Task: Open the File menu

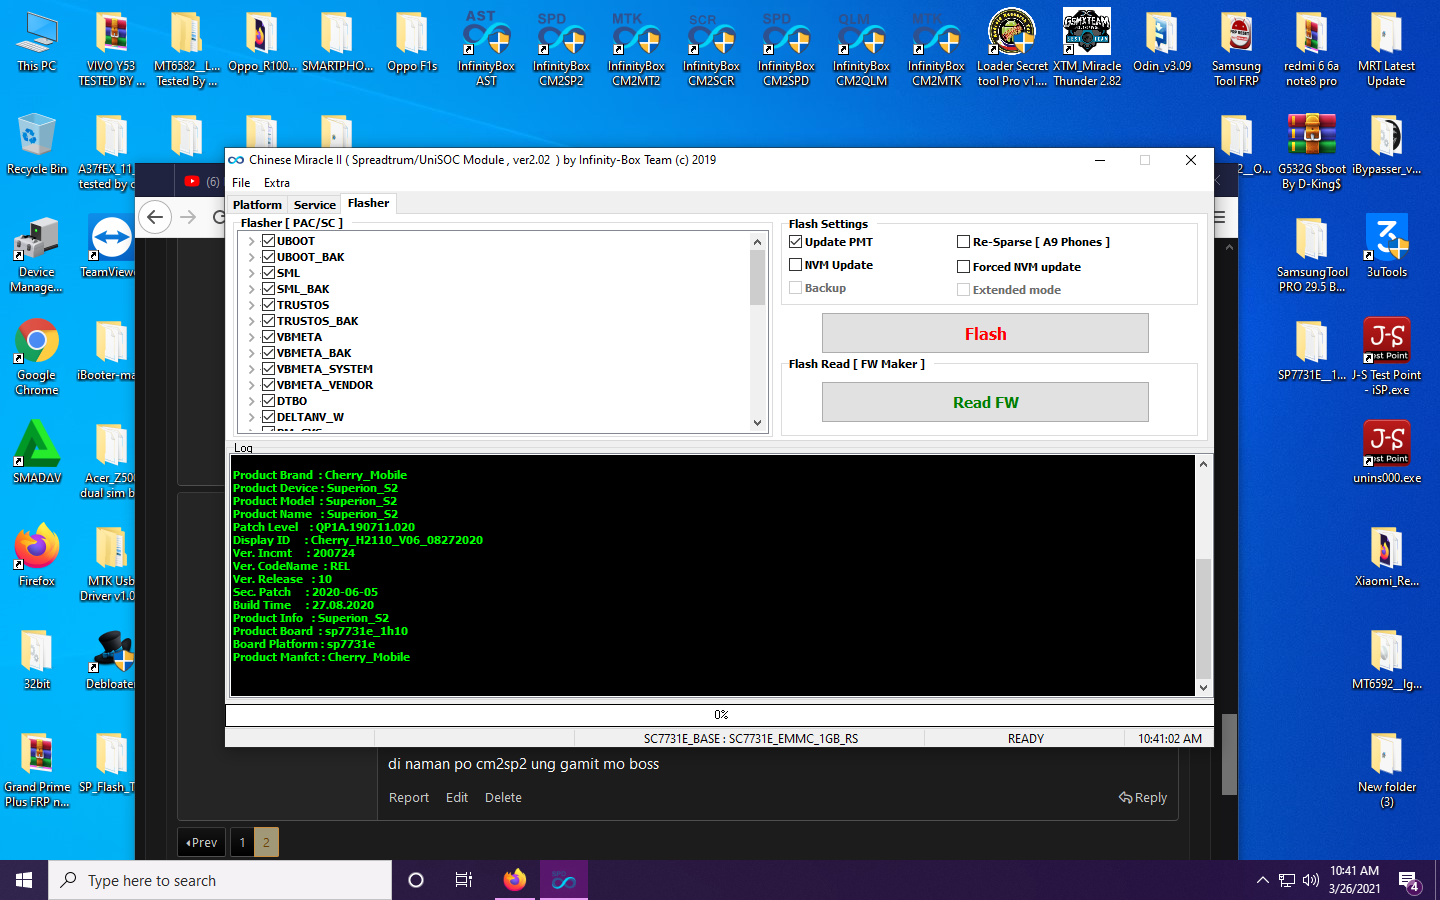Action: [241, 183]
